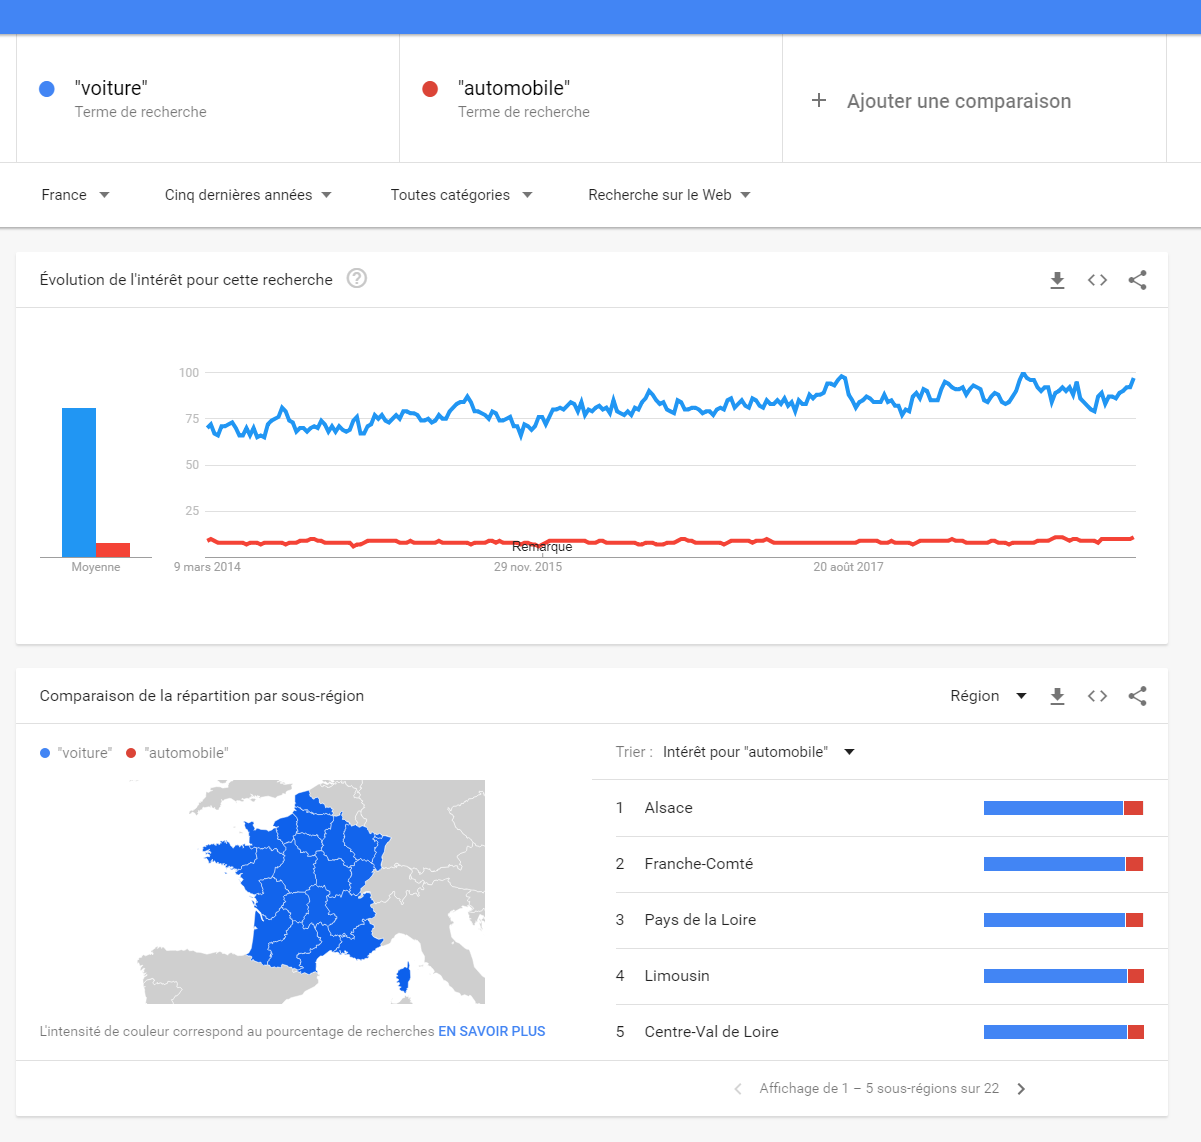This screenshot has height=1142, width=1201.
Task: Follow the EN SAVOIR PLUS link
Action: 492,1031
